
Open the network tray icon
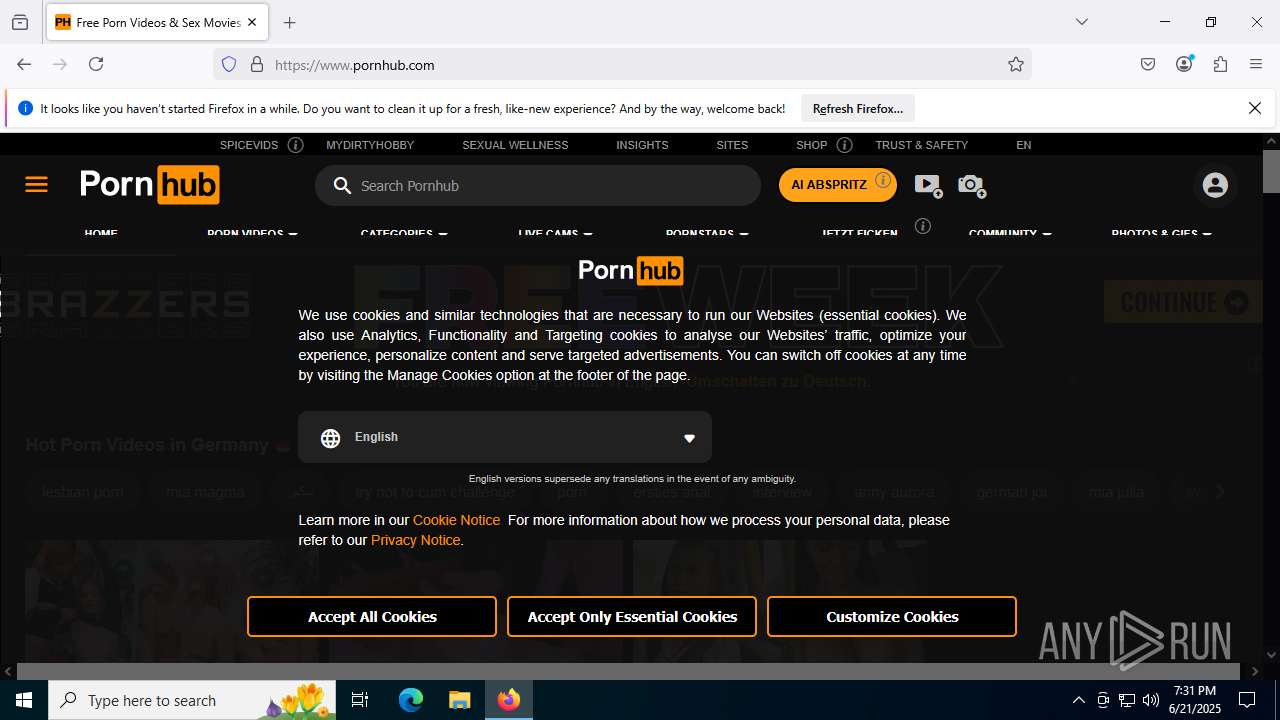point(1127,700)
